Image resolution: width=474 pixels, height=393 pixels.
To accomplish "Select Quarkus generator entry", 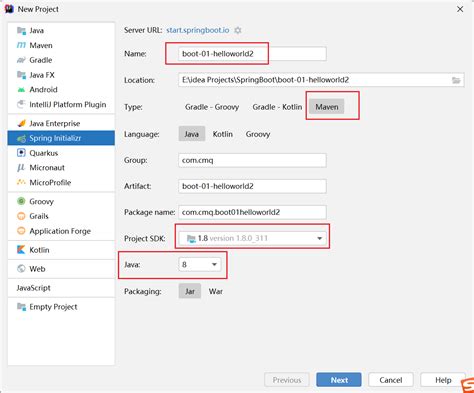I will pyautogui.click(x=61, y=153).
